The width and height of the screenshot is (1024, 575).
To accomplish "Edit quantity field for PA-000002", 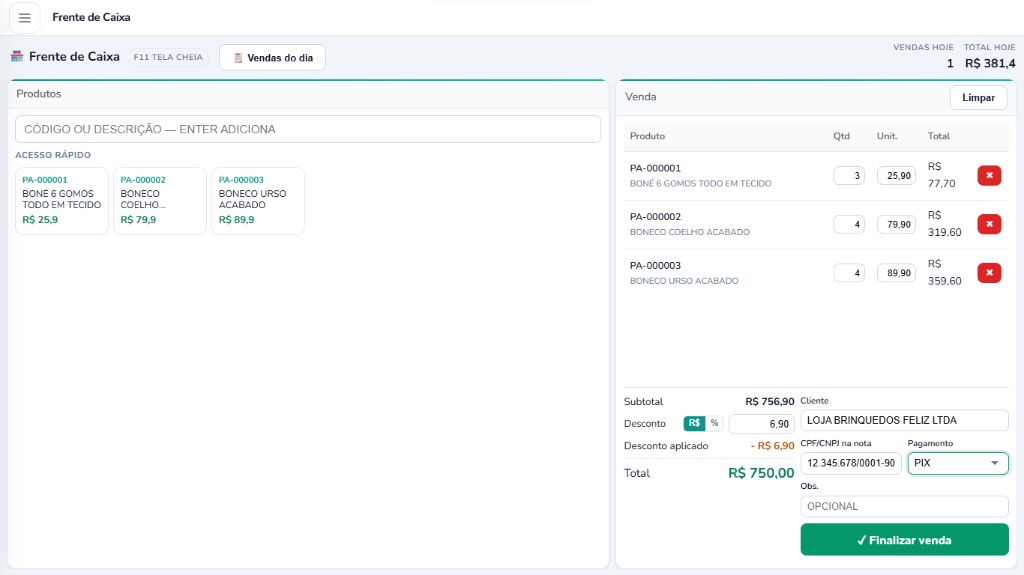I will point(849,224).
